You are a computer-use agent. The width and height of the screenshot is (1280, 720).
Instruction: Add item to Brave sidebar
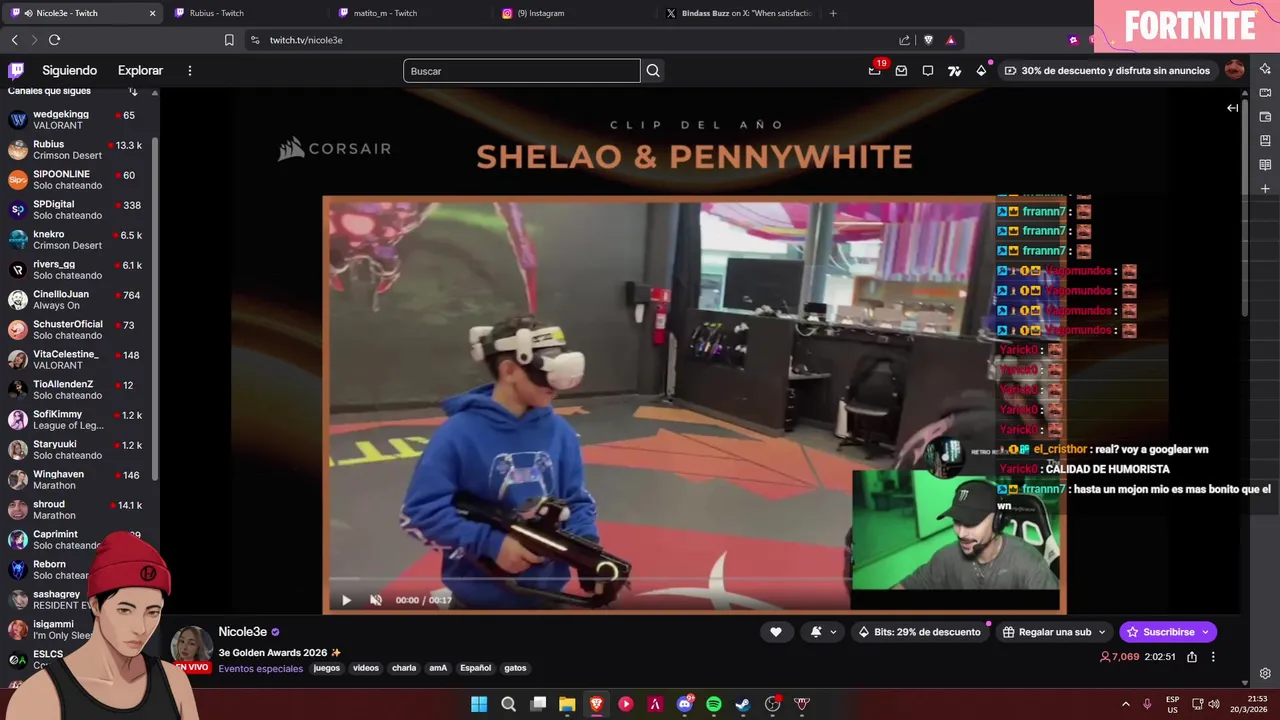(x=1265, y=189)
